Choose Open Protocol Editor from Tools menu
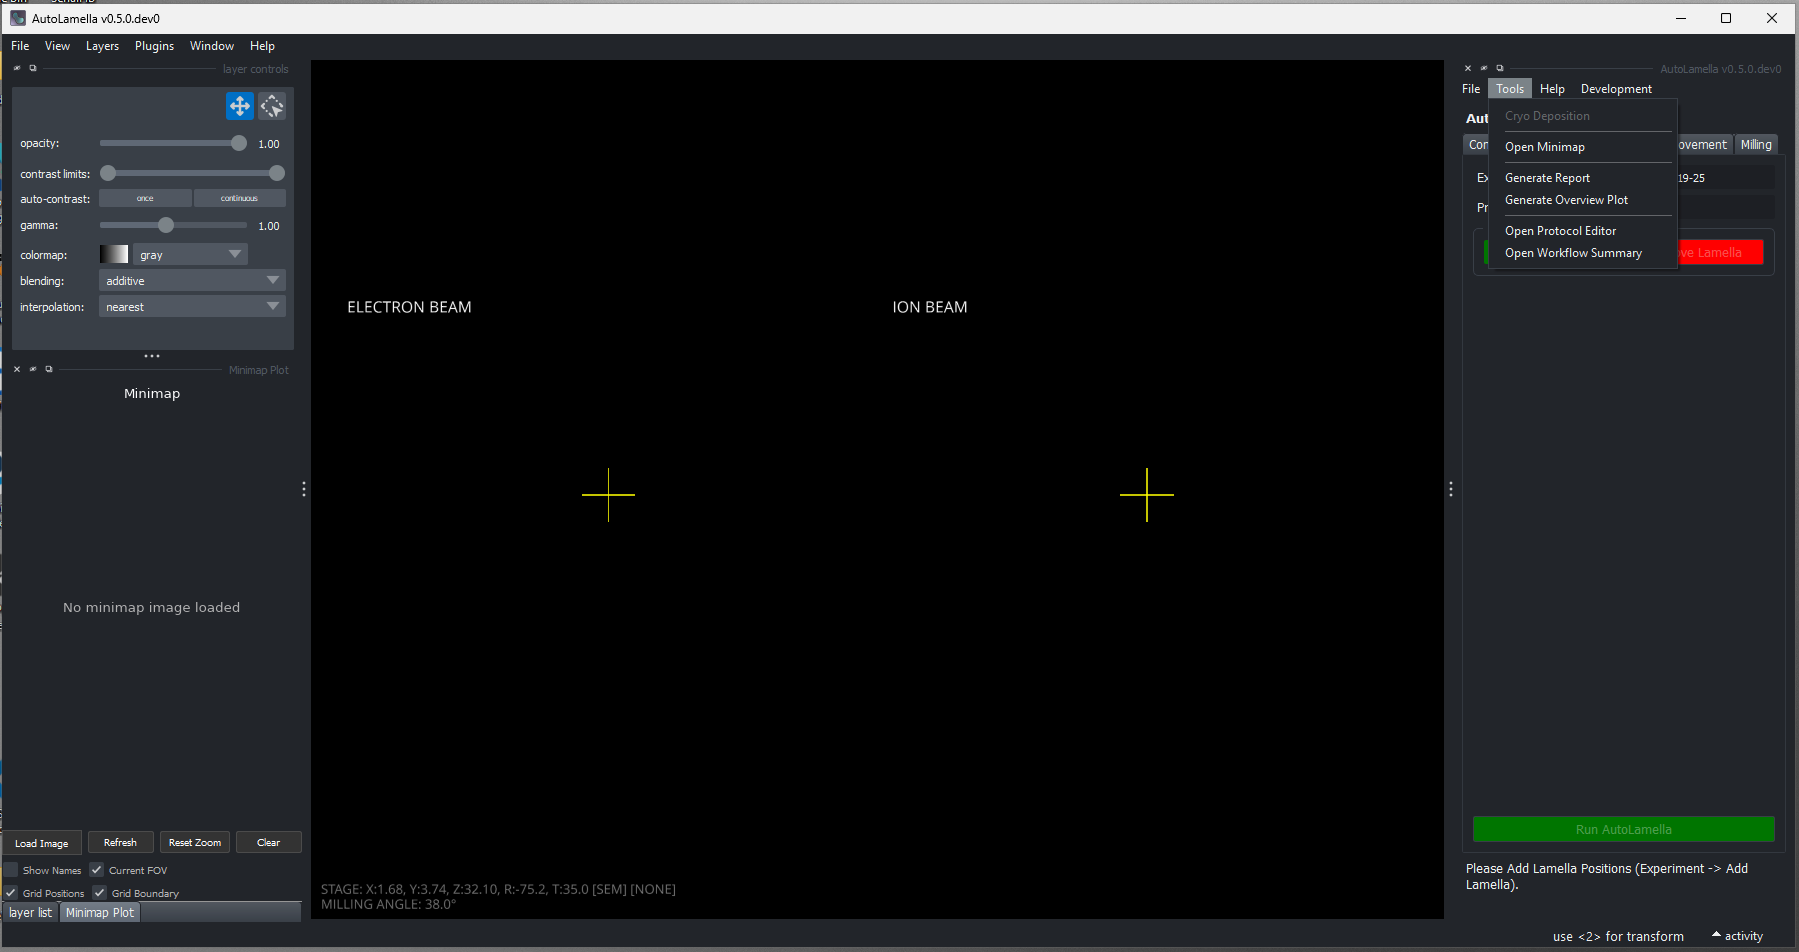This screenshot has height=952, width=1799. pos(1560,231)
